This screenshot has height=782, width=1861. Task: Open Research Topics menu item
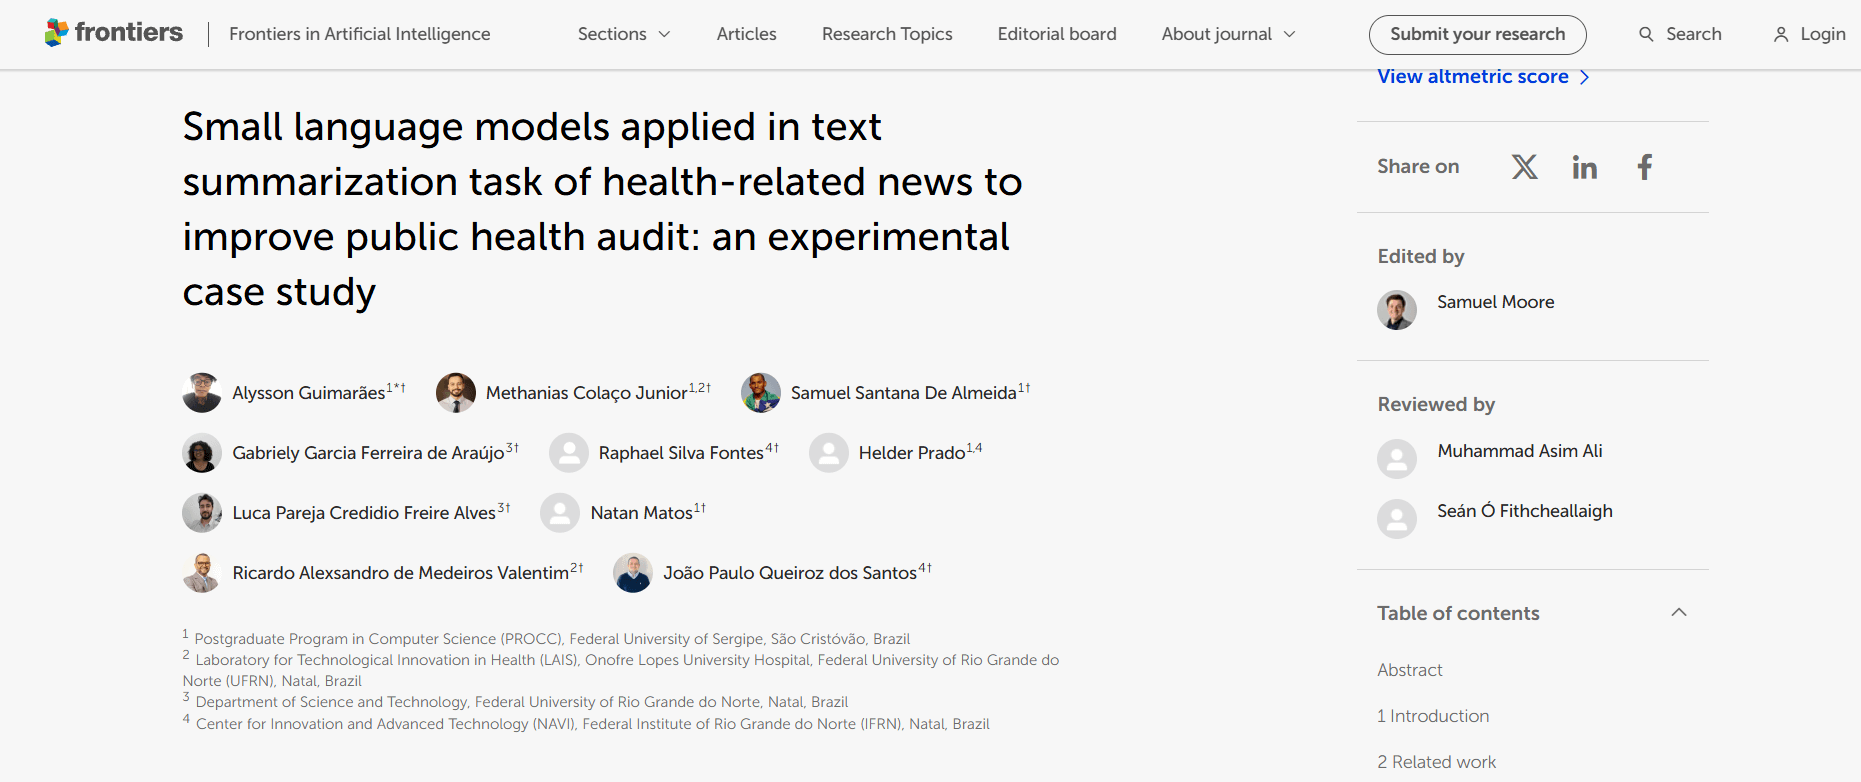pos(887,34)
